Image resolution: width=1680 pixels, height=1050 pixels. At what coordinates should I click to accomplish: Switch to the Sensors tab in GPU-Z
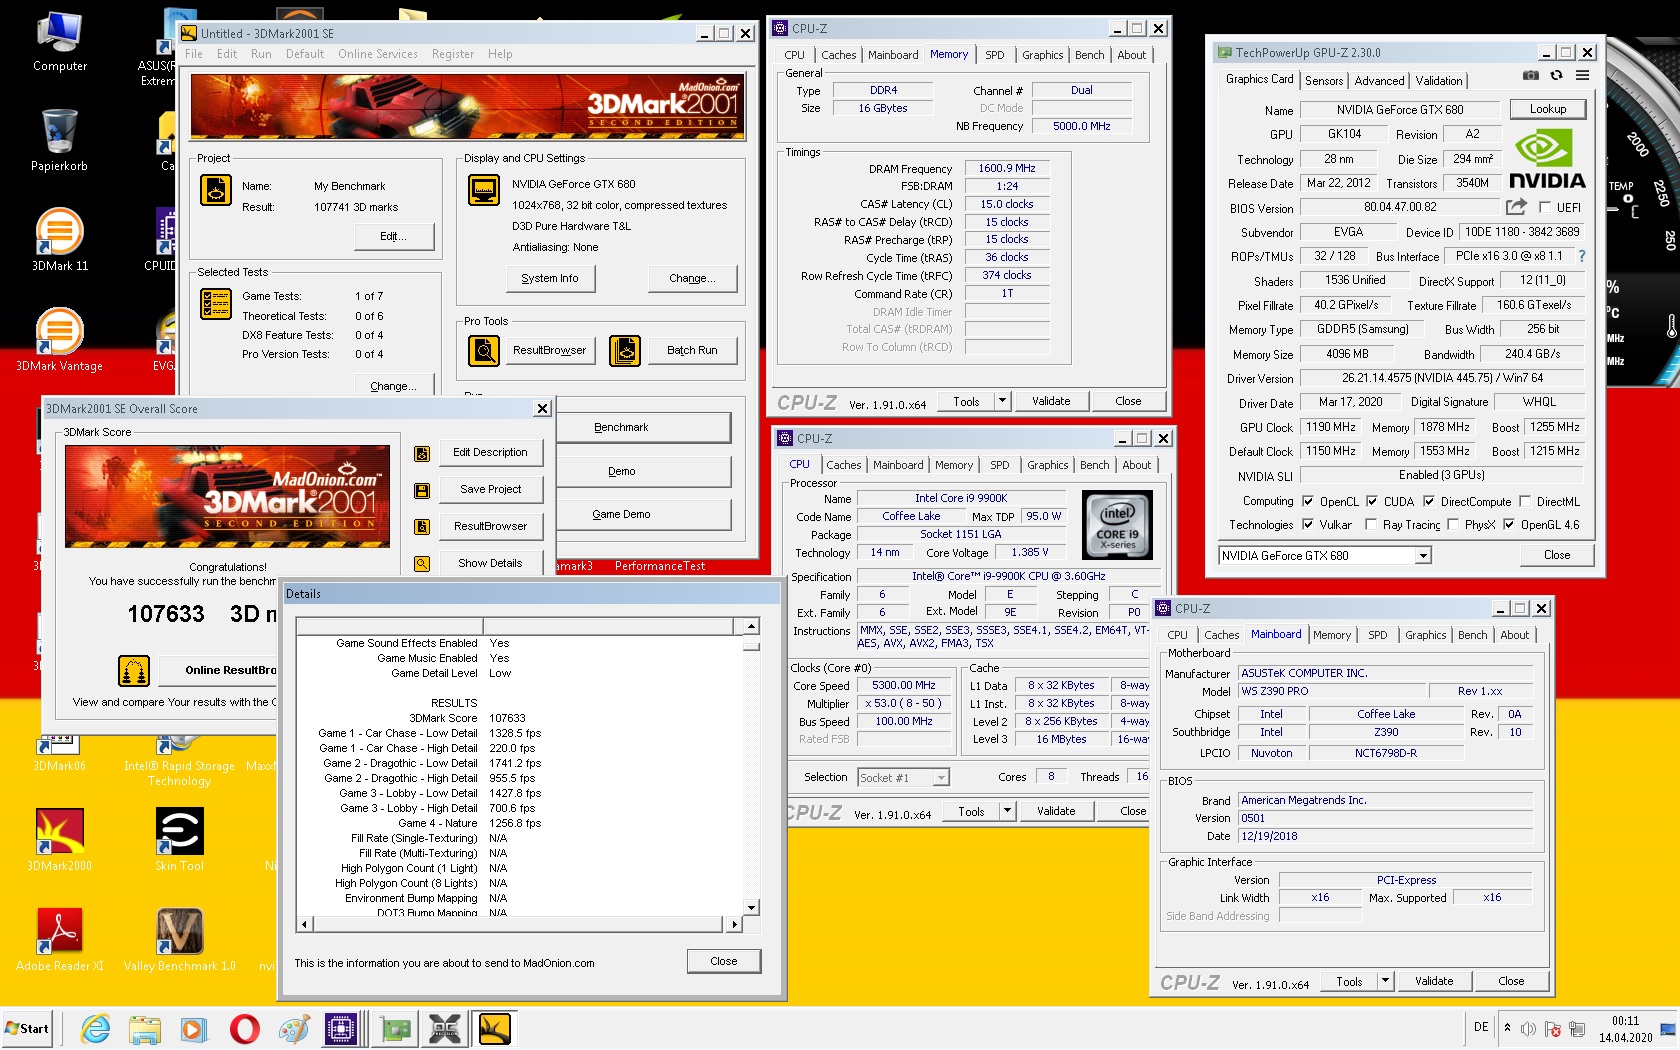point(1324,81)
